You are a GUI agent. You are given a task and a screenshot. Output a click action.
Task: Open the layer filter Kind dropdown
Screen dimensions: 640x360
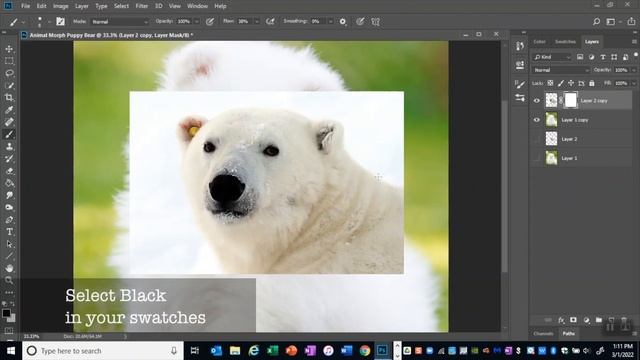tap(552, 57)
